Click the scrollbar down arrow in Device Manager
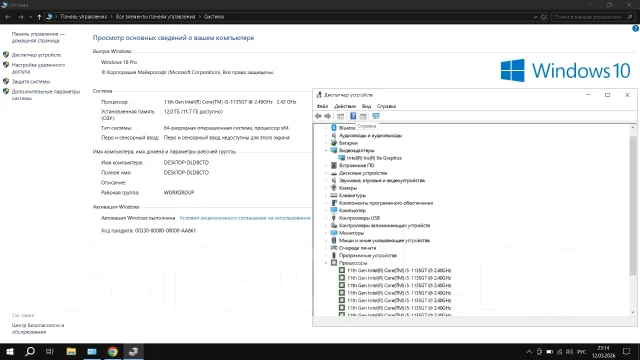Screen dimensions: 640x360 633,312
